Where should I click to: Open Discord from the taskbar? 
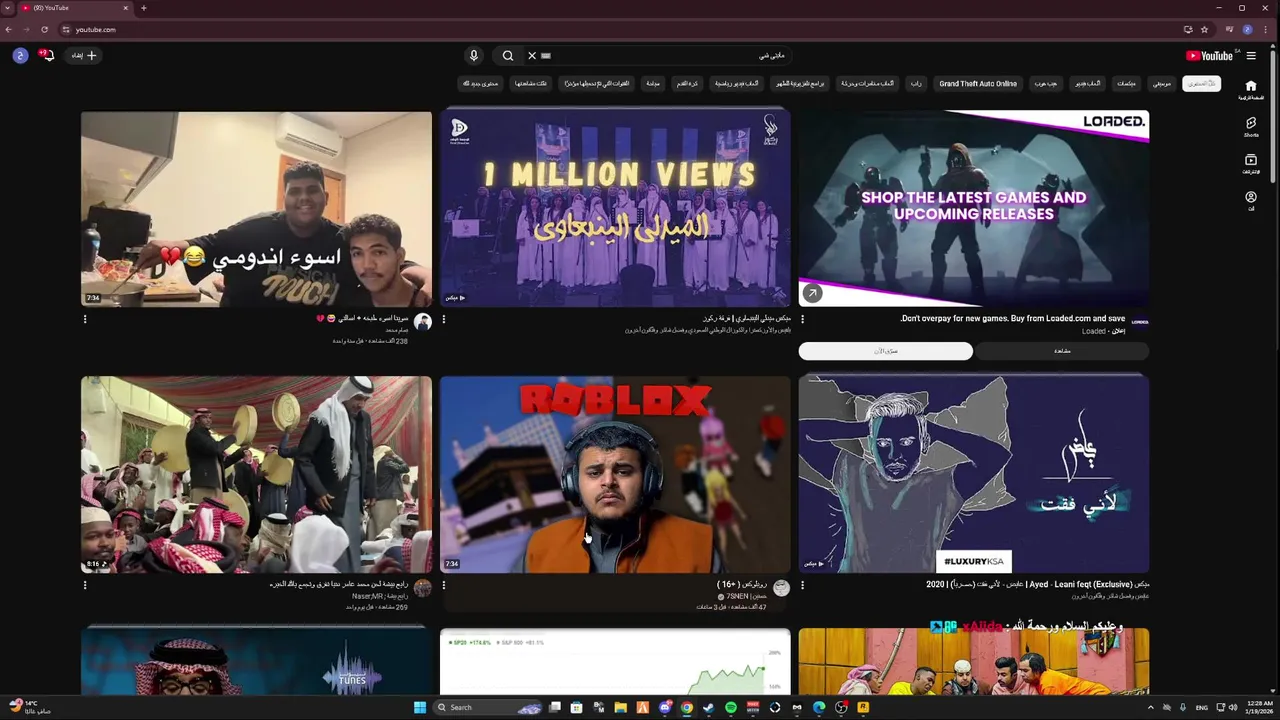(x=665, y=708)
